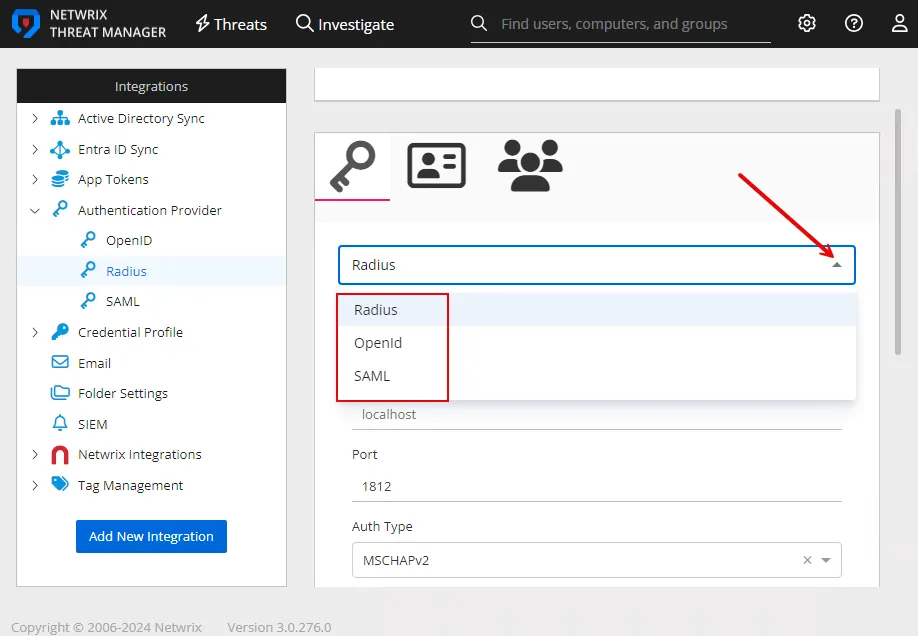The image size is (918, 636).
Task: Collapse the provider type dropdown arrow
Action: point(837,265)
